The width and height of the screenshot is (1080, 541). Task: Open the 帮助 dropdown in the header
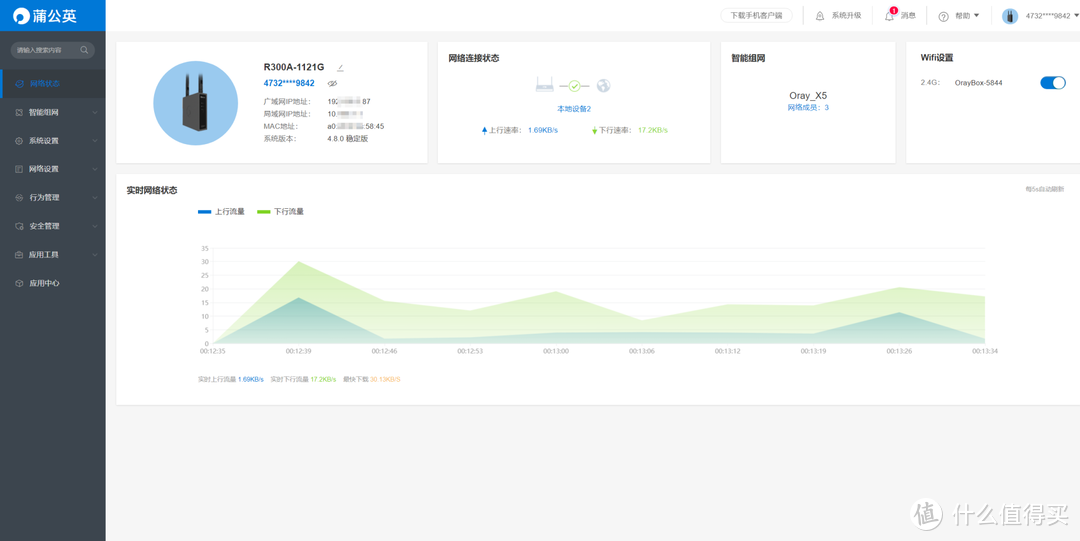[x=959, y=16]
